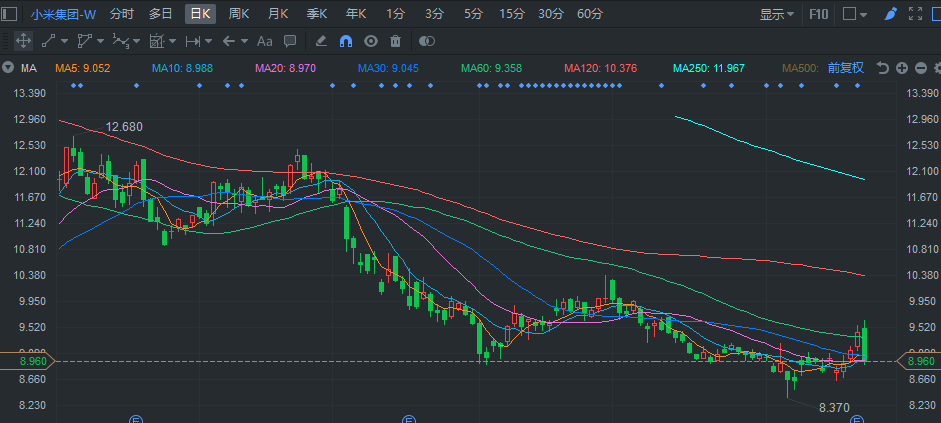Click the MA30: 9.045 legend value
The width and height of the screenshot is (941, 423).
coord(388,68)
